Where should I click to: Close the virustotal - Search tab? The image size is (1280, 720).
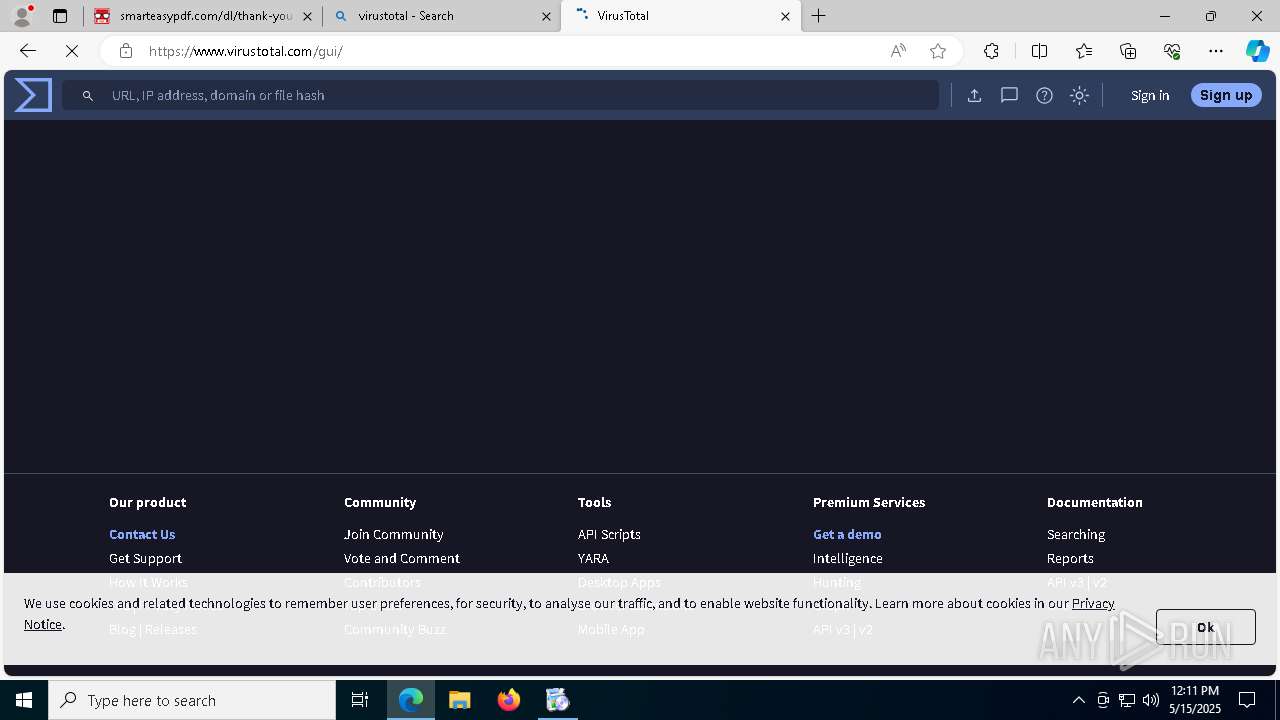point(546,16)
